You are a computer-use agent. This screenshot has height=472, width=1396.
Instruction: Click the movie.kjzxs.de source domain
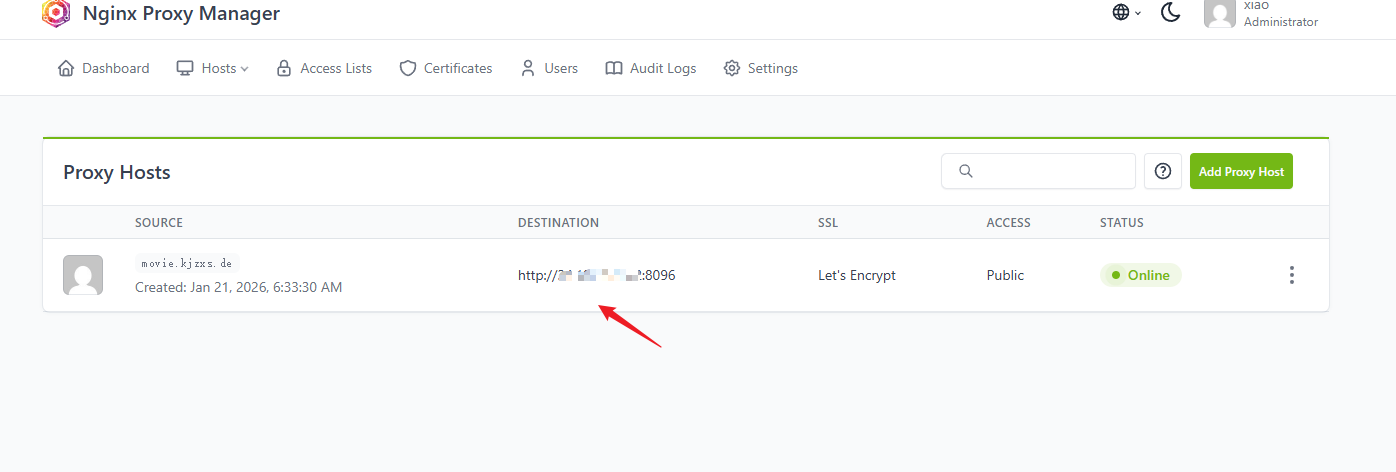188,263
